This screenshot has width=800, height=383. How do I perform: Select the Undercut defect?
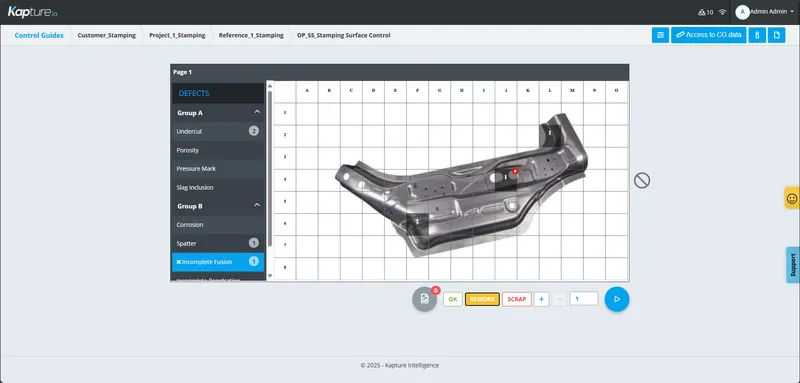pos(218,132)
